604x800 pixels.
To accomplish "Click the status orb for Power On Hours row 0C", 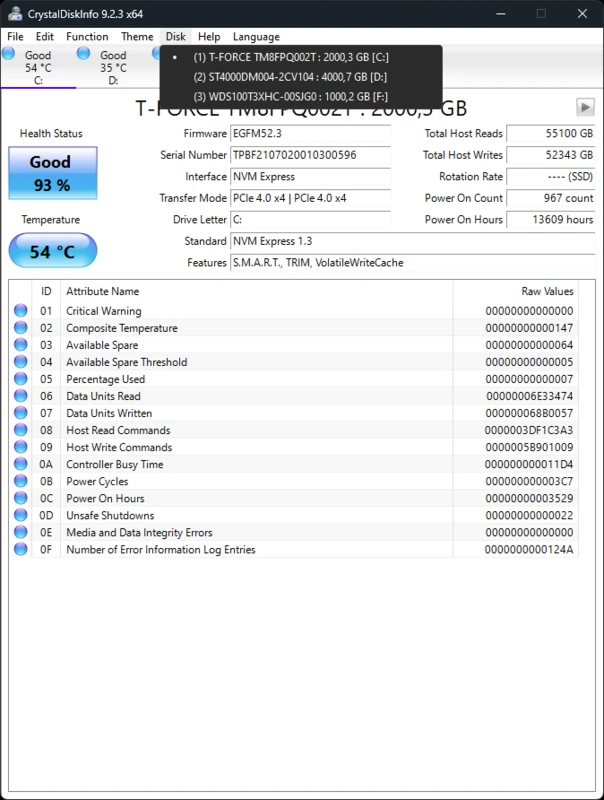I will (20, 497).
